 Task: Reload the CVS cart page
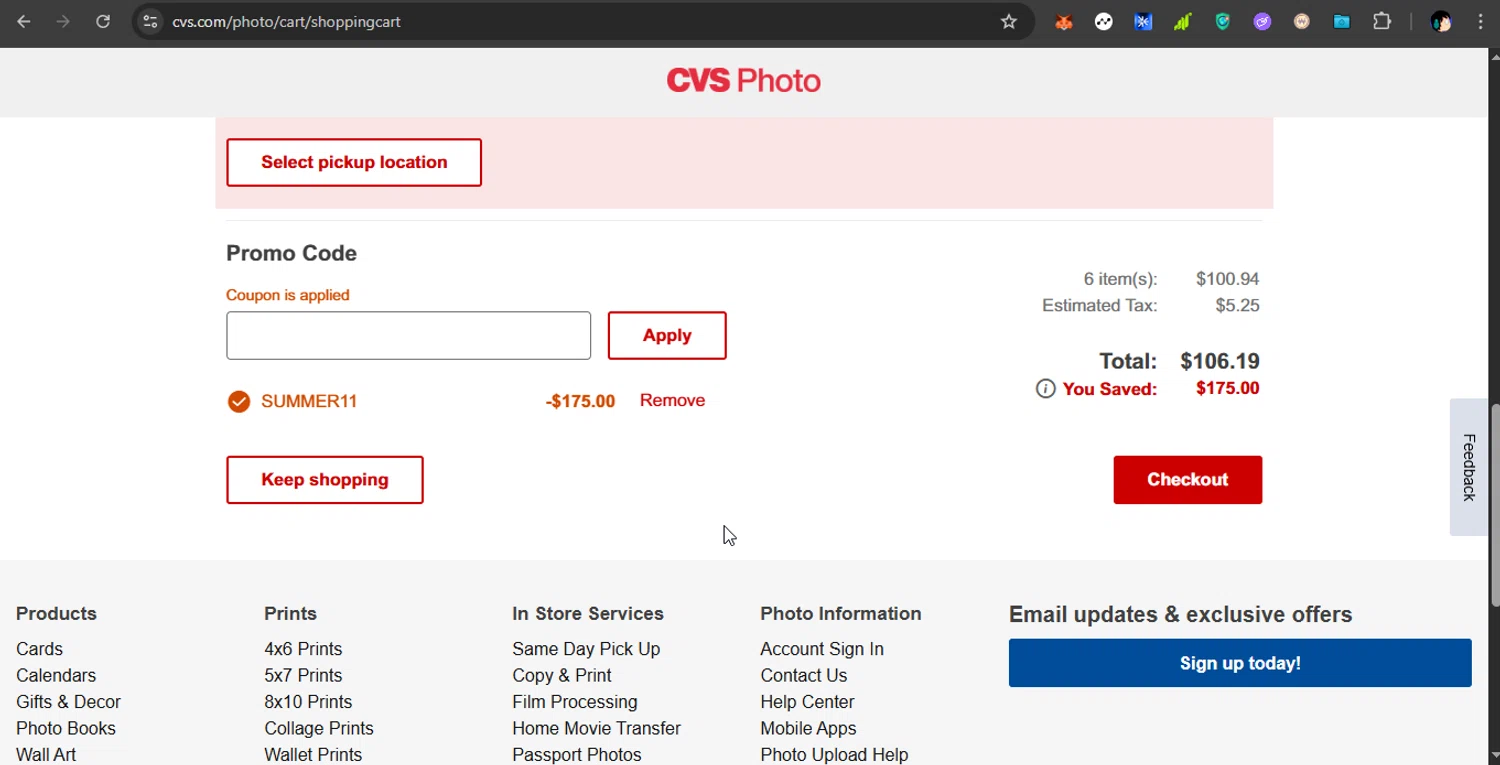click(x=103, y=21)
